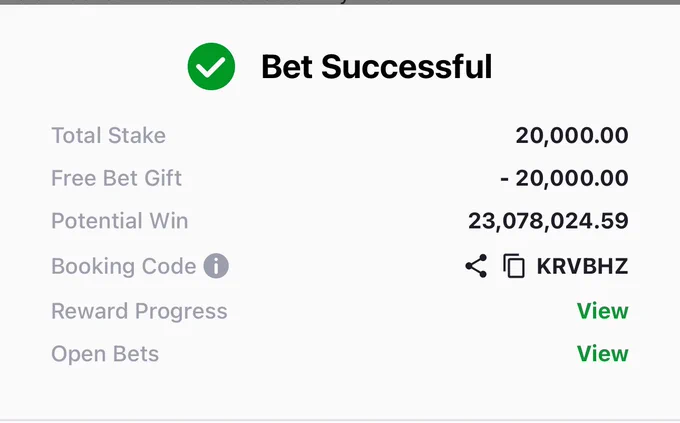This screenshot has width=680, height=423.
Task: View Open Bets link
Action: [x=602, y=354]
